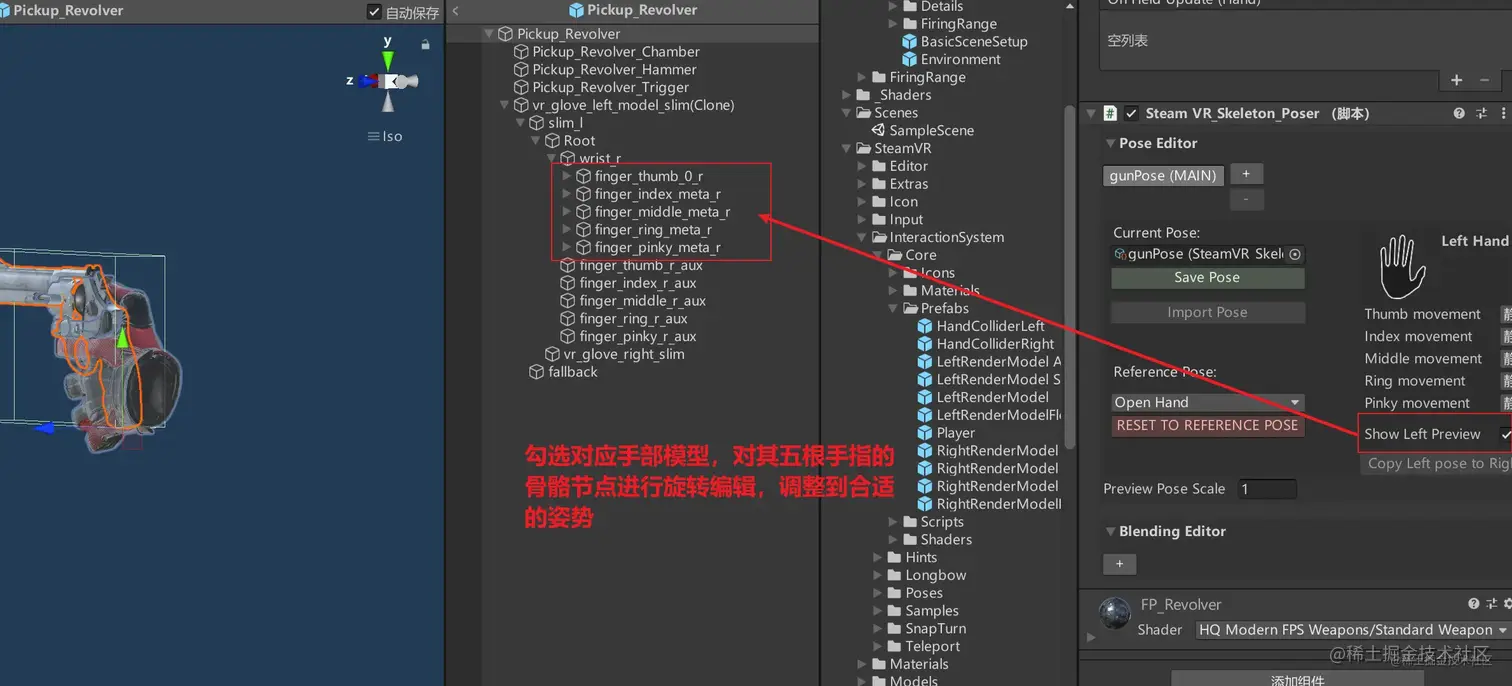Image resolution: width=1512 pixels, height=686 pixels.
Task: Toggle Iso projection mode in scene view
Action: pyautogui.click(x=385, y=136)
